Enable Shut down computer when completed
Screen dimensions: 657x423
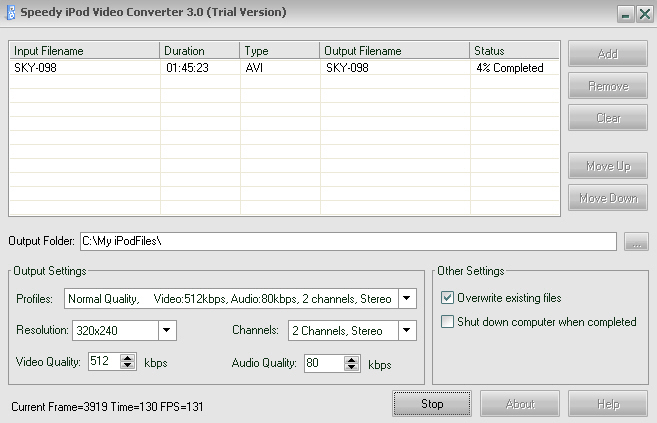447,322
